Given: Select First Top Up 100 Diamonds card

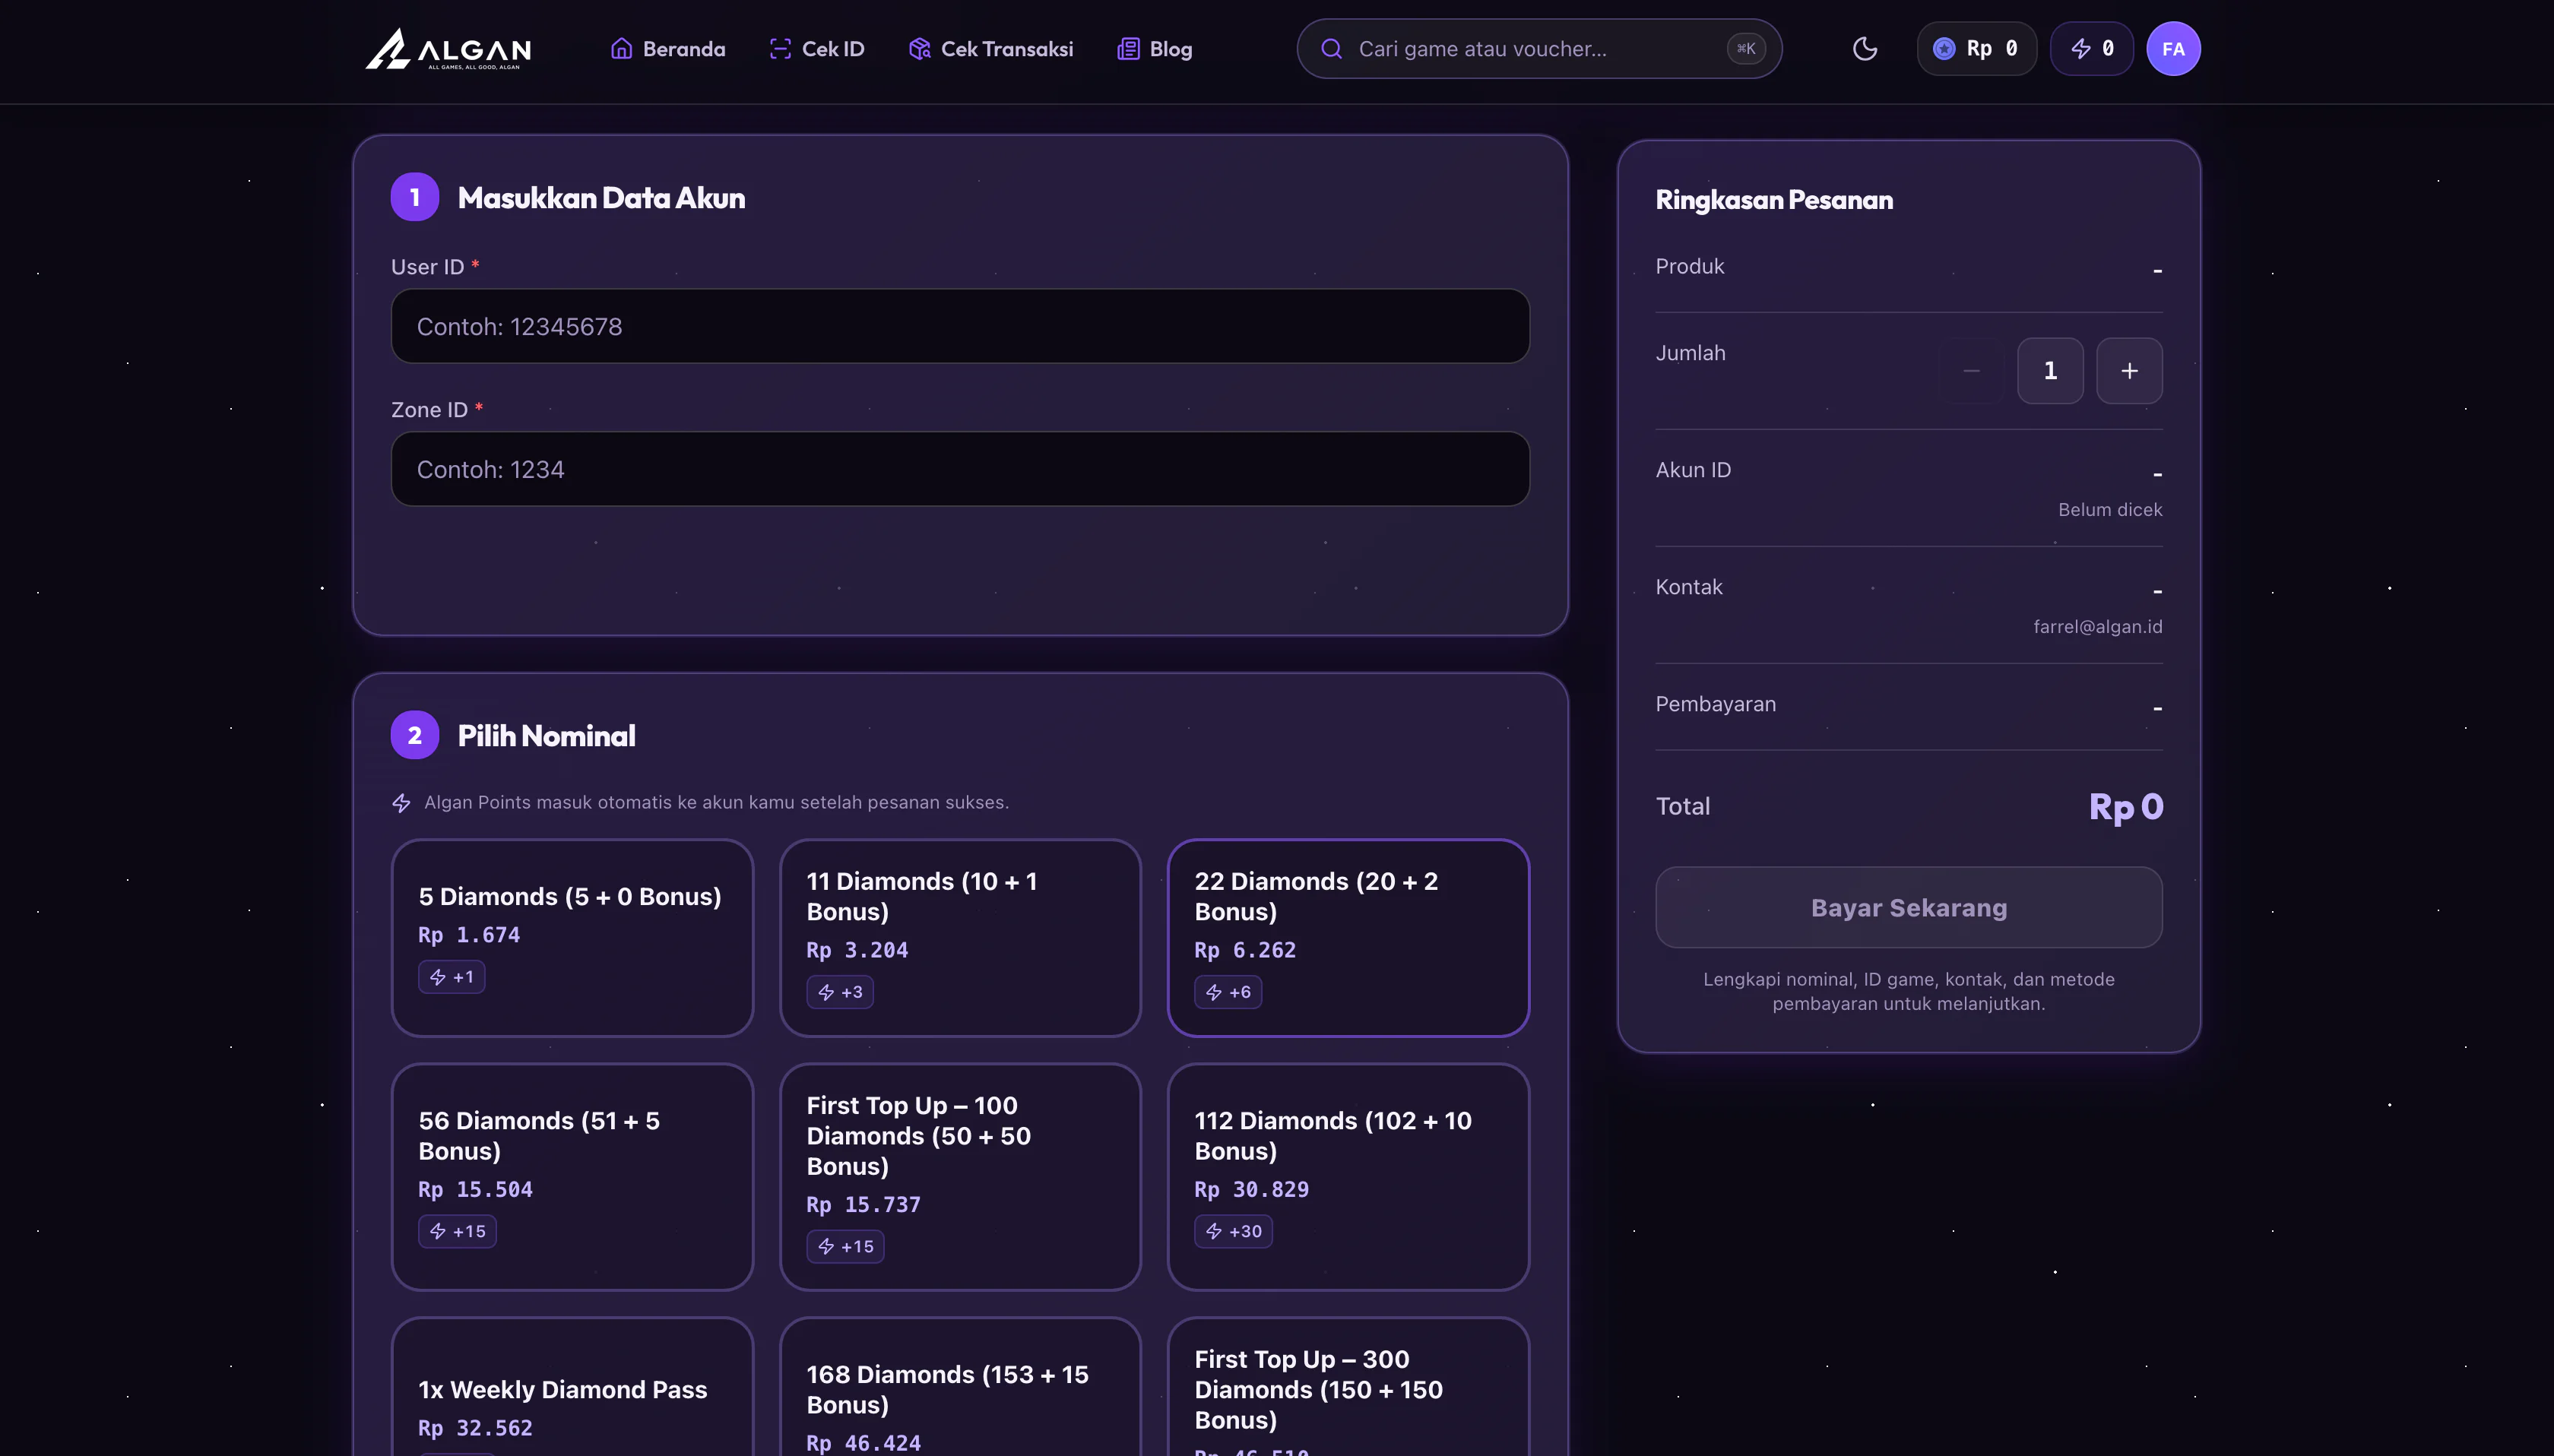Looking at the screenshot, I should (960, 1177).
